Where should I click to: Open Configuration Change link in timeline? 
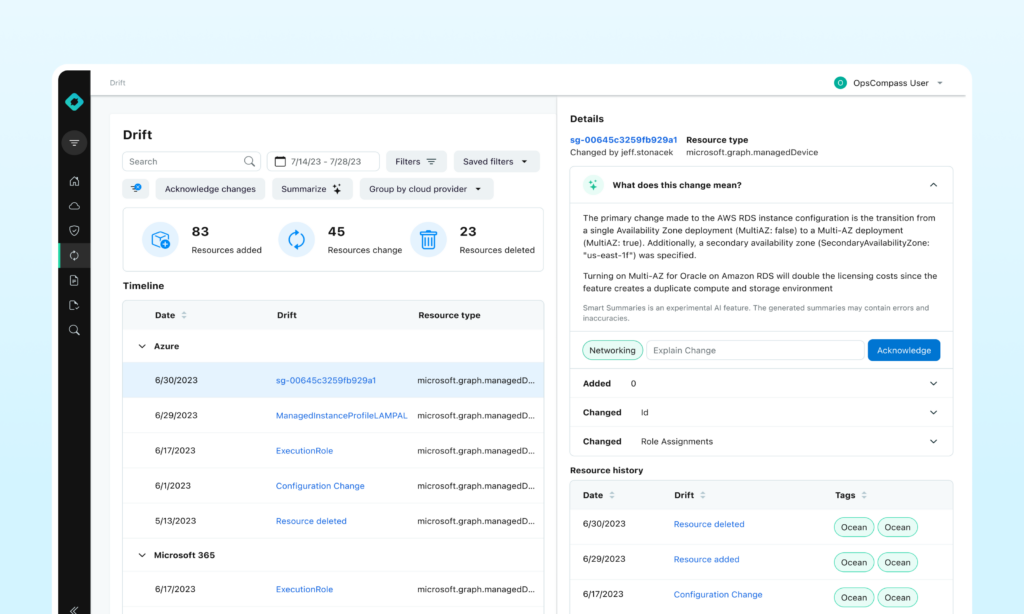pos(320,486)
